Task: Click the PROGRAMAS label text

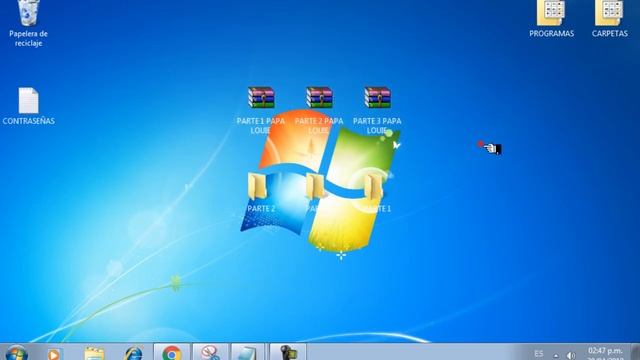Action: click(551, 33)
